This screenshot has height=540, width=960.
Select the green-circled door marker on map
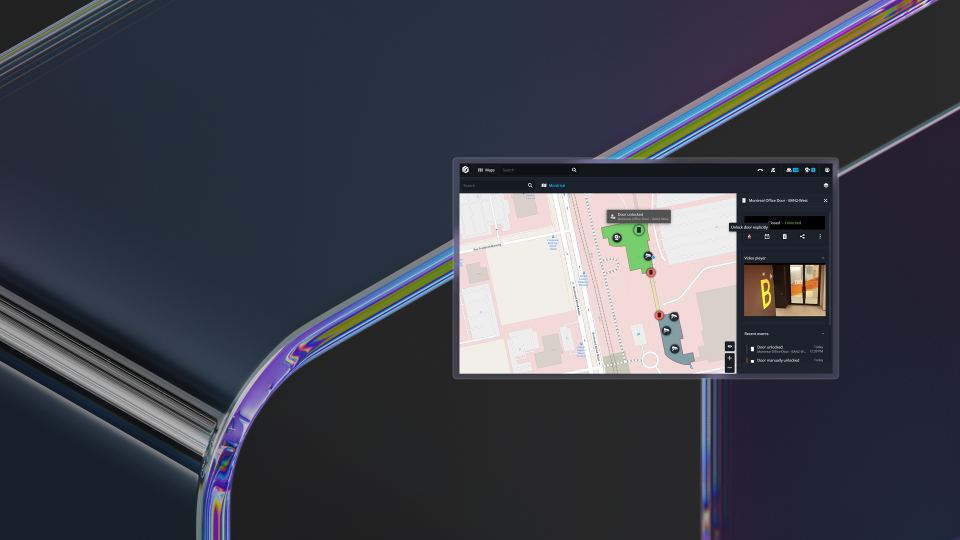pos(639,231)
